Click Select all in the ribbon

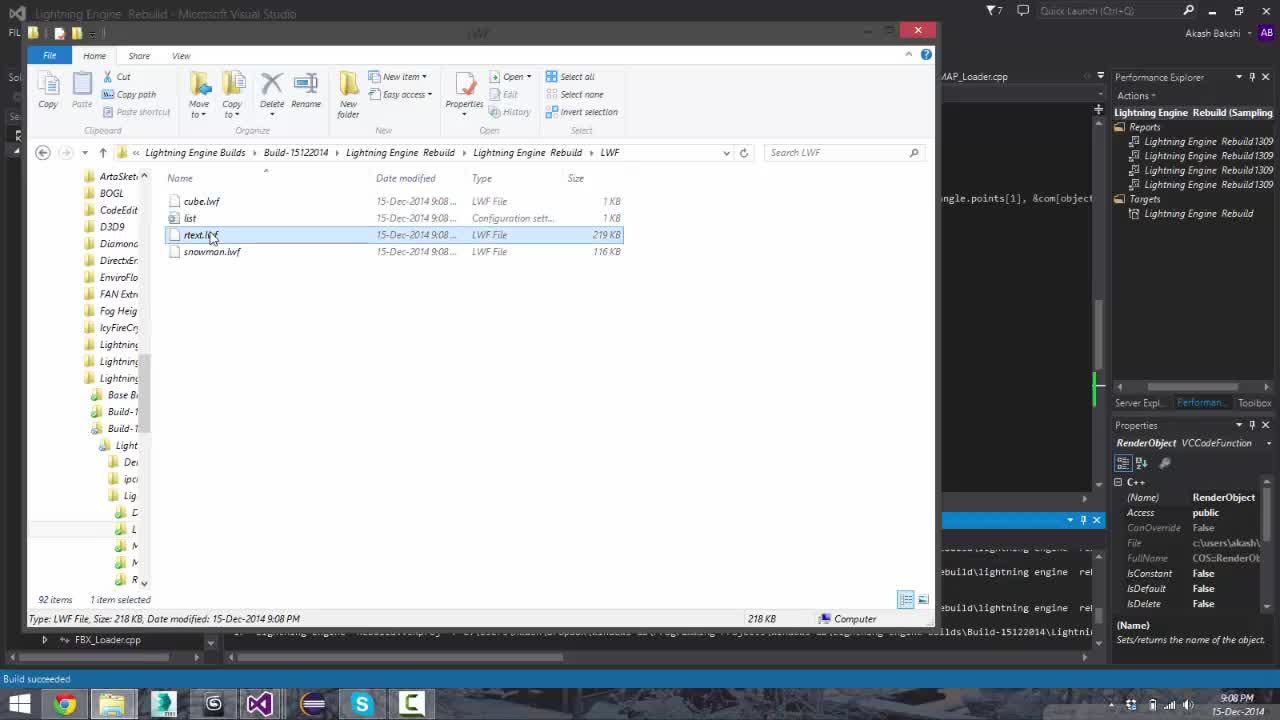[570, 77]
